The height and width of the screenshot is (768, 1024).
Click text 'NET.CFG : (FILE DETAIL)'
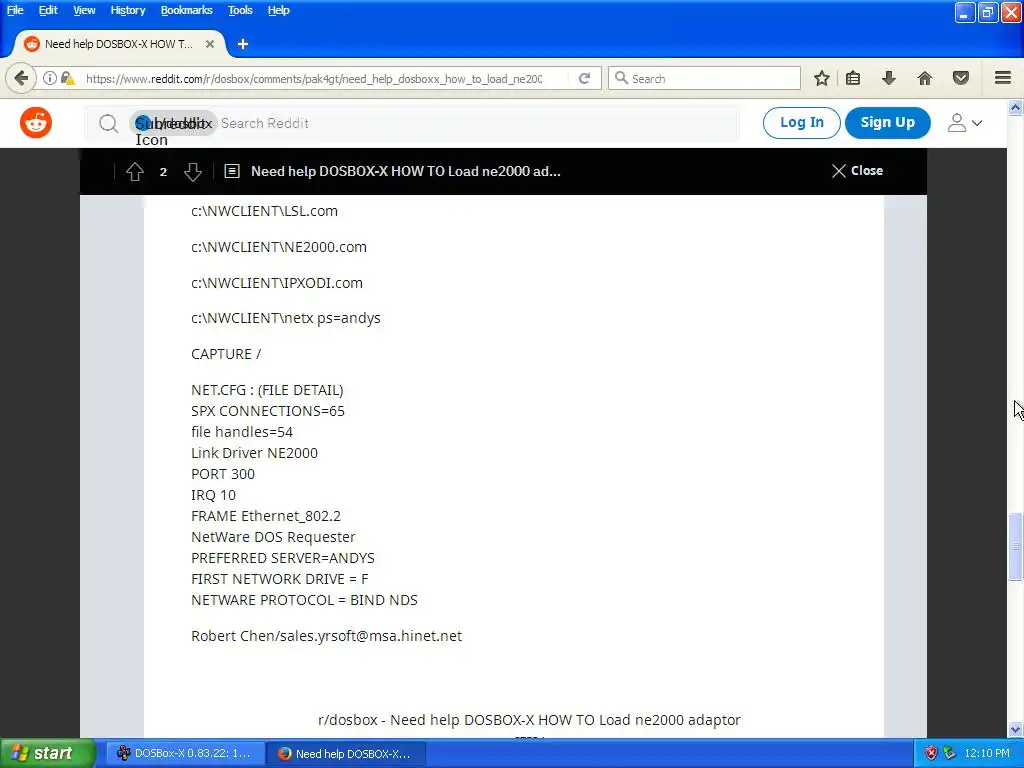[x=267, y=390]
